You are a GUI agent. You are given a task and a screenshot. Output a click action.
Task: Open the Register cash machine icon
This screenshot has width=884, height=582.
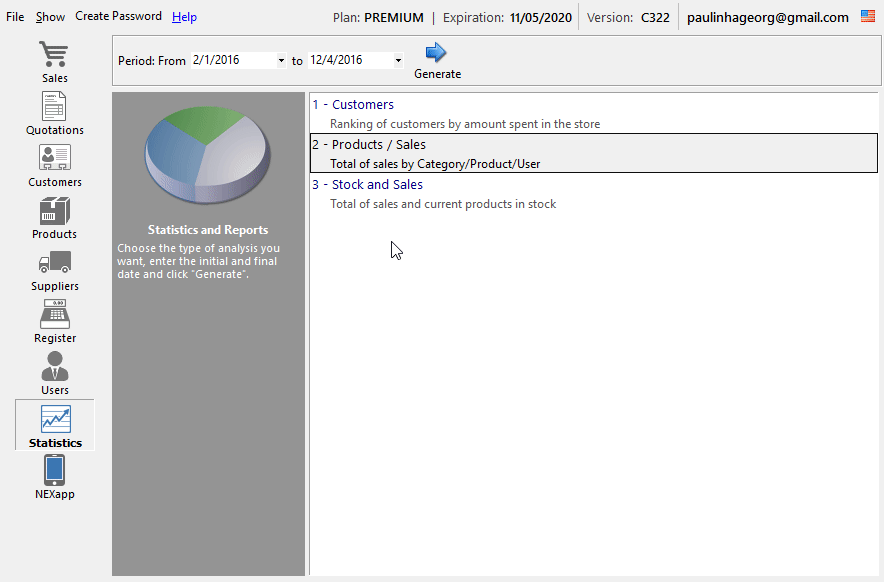point(54,314)
